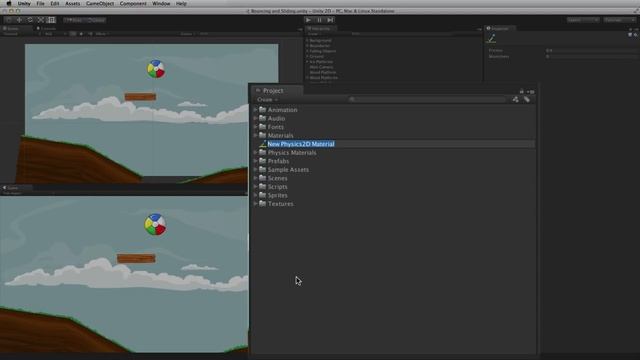640x360 pixels.
Task: Open the File menu
Action: pyautogui.click(x=40, y=3)
